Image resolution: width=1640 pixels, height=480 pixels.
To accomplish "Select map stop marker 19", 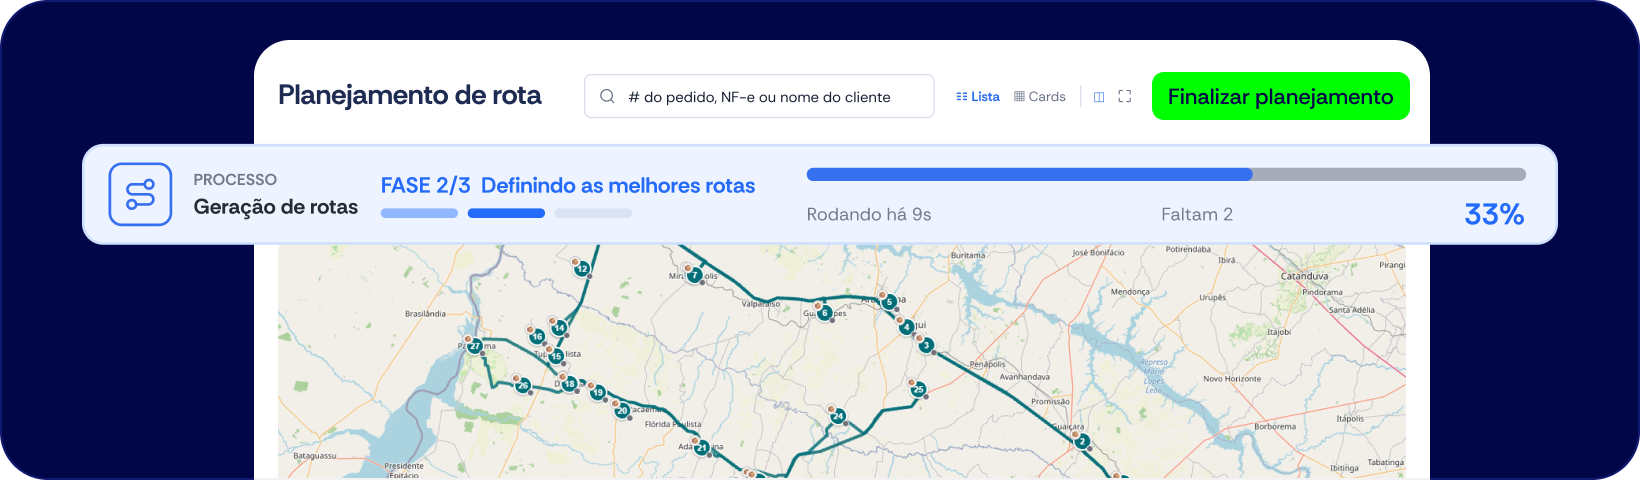I will pos(598,393).
